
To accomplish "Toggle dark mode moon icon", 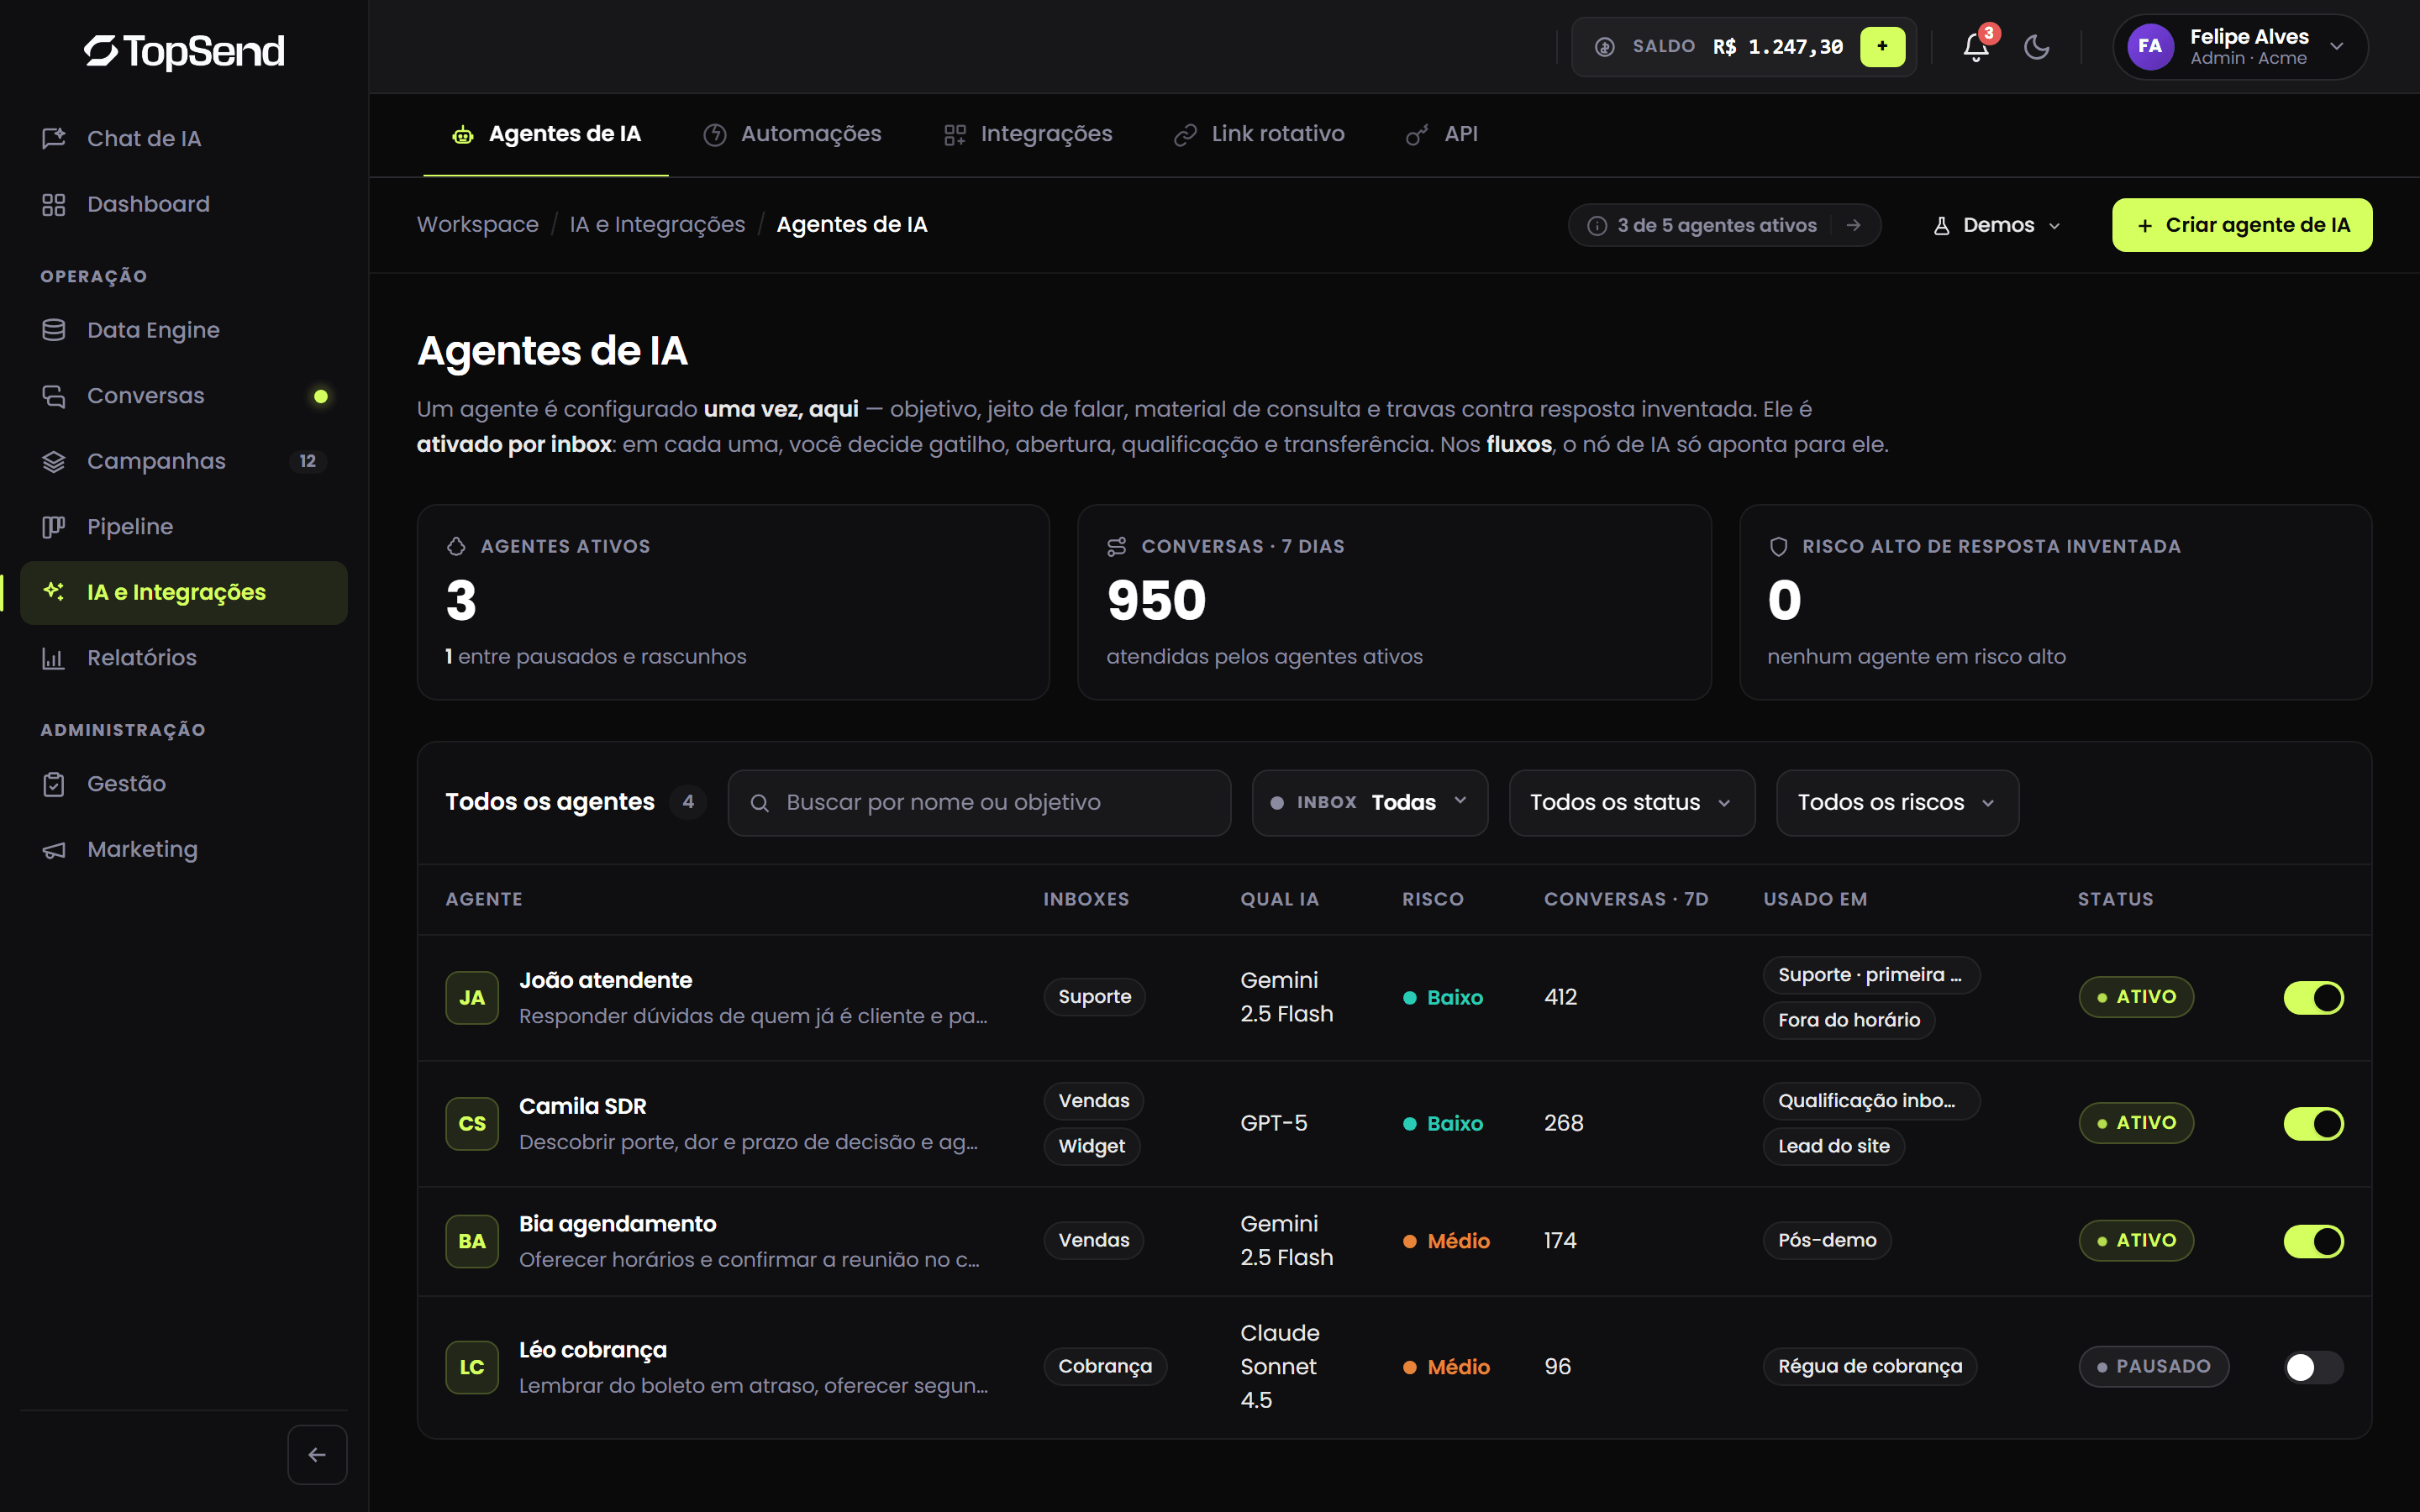I will (2036, 47).
